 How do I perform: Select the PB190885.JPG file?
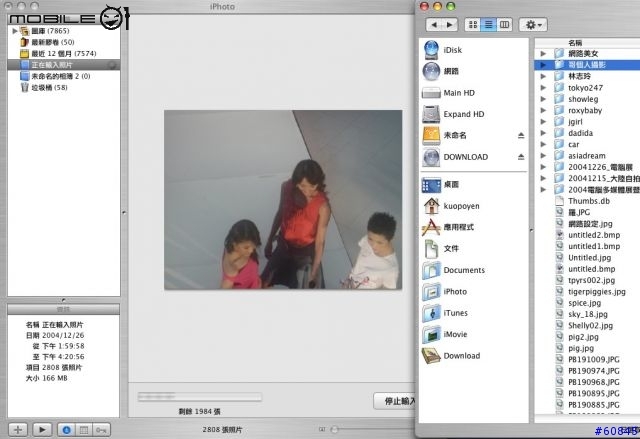(x=587, y=405)
